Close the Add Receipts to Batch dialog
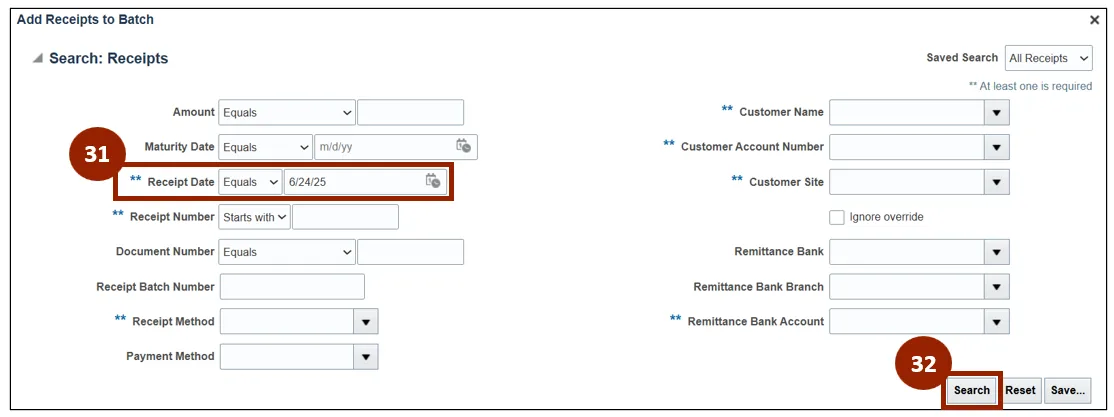1114x417 pixels. tap(1094, 20)
